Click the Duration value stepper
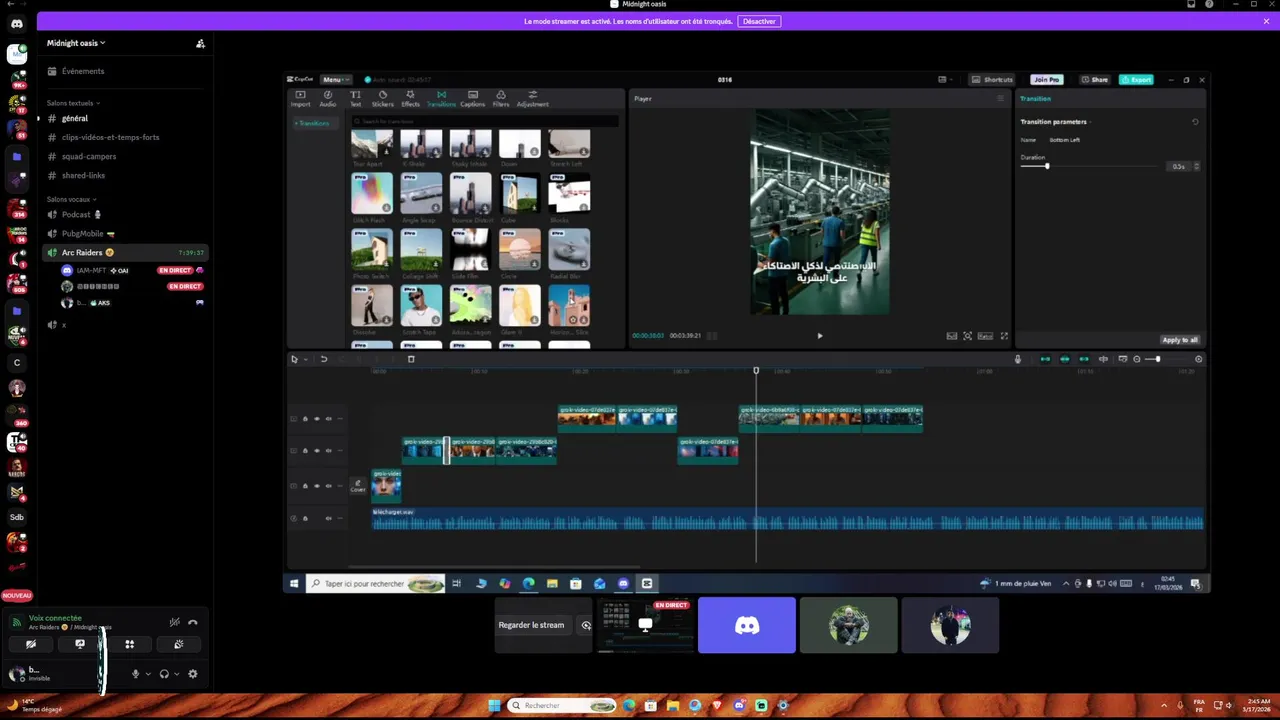Image resolution: width=1280 pixels, height=720 pixels. (1197, 166)
